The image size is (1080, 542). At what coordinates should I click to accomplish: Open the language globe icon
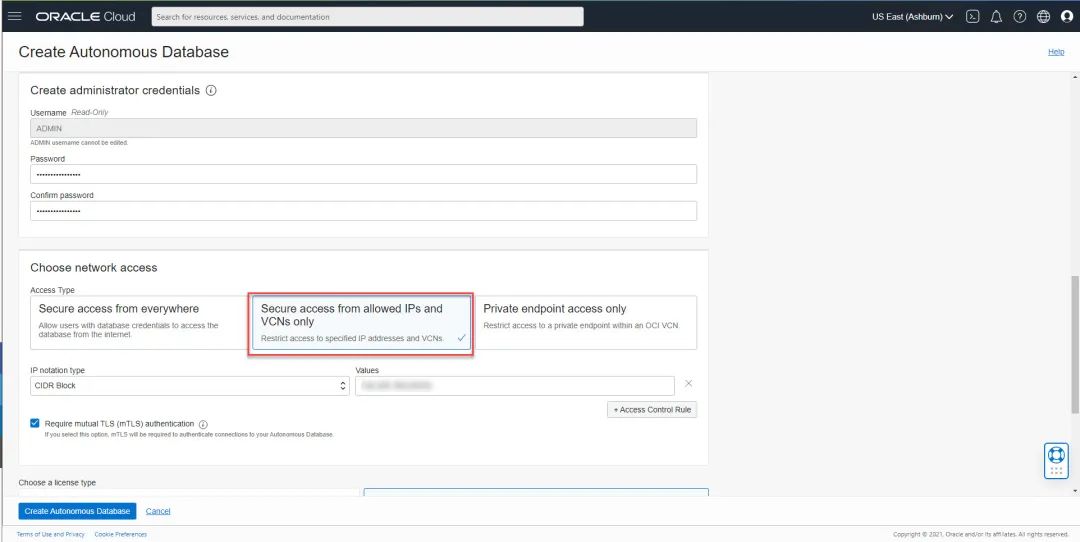pyautogui.click(x=1043, y=17)
